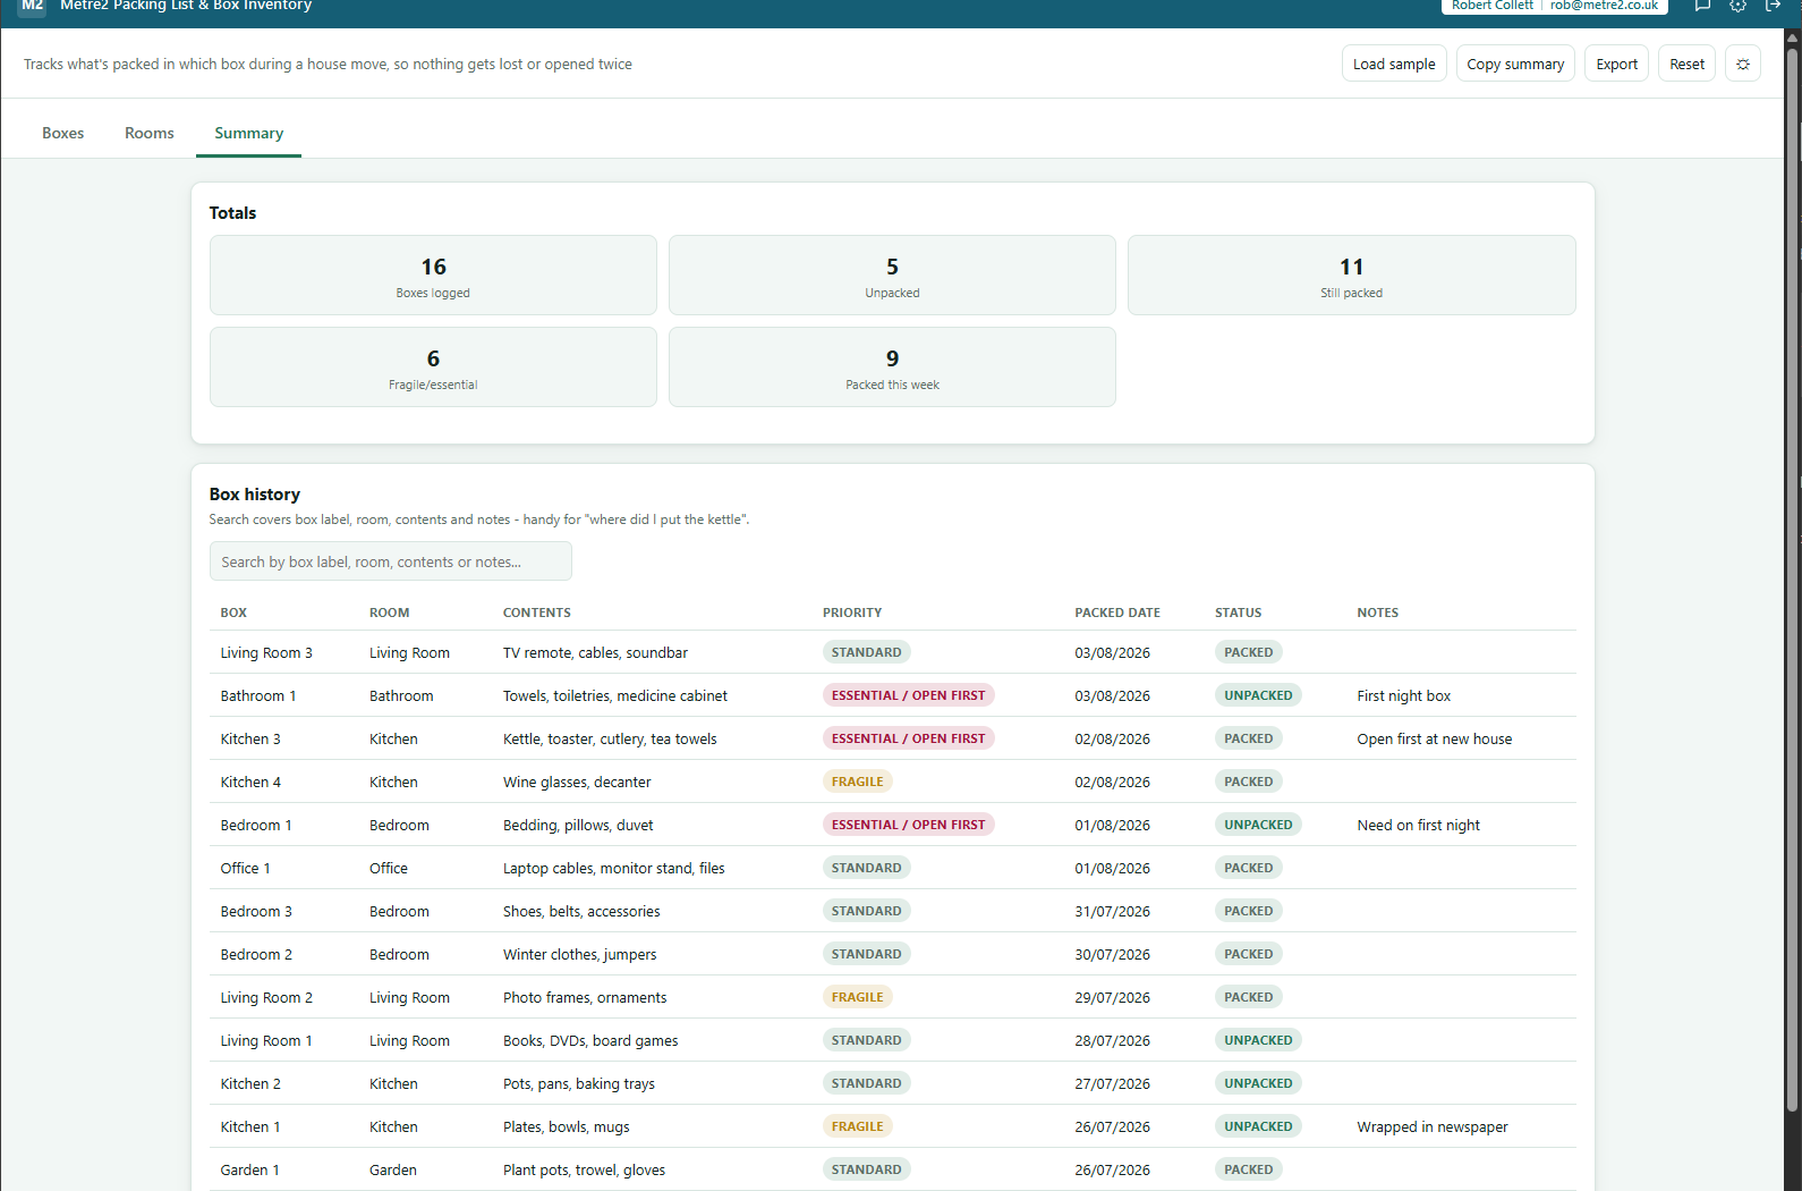
Task: Click the BOX column header
Action: click(x=234, y=613)
